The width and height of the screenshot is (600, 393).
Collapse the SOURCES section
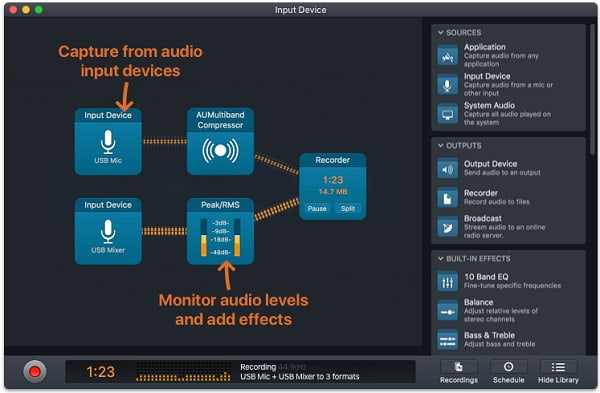[x=441, y=33]
